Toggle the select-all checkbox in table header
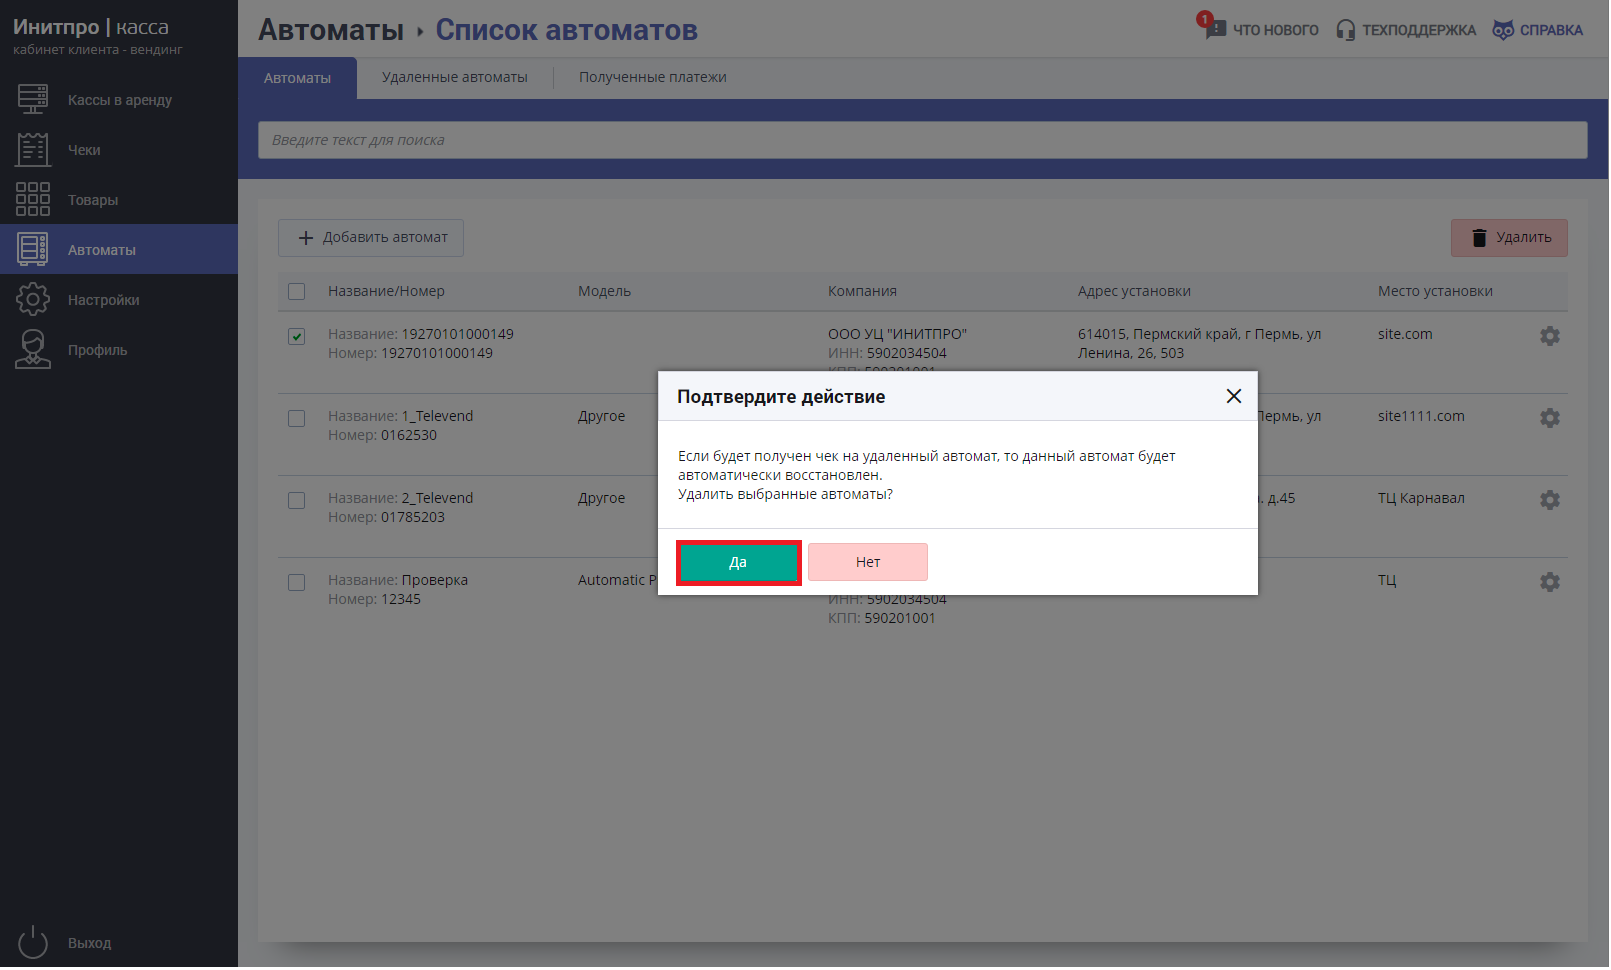This screenshot has width=1611, height=970. [297, 291]
